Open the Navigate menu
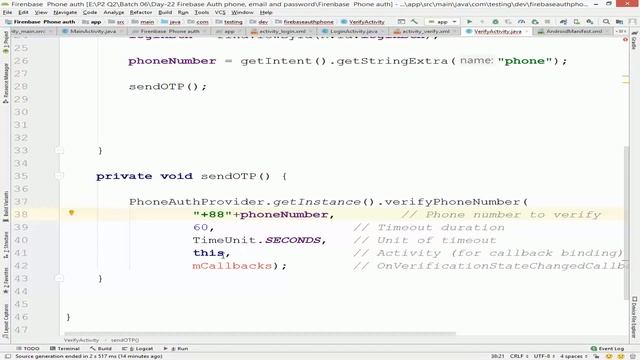 point(65,12)
